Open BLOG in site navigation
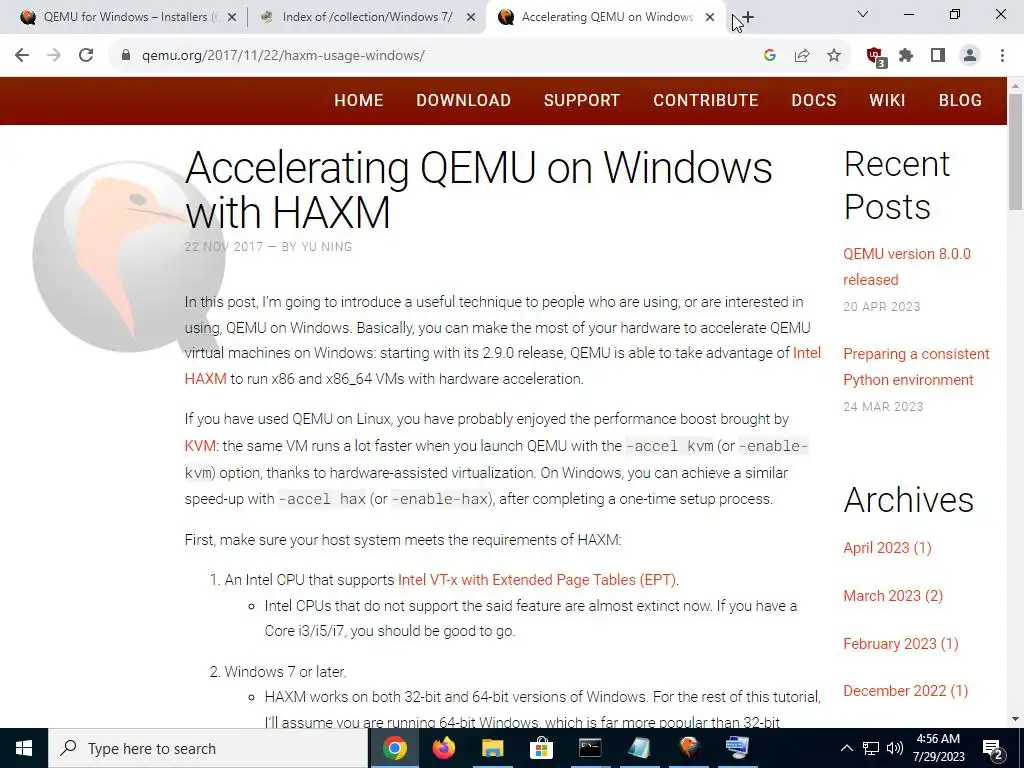 [x=960, y=101]
